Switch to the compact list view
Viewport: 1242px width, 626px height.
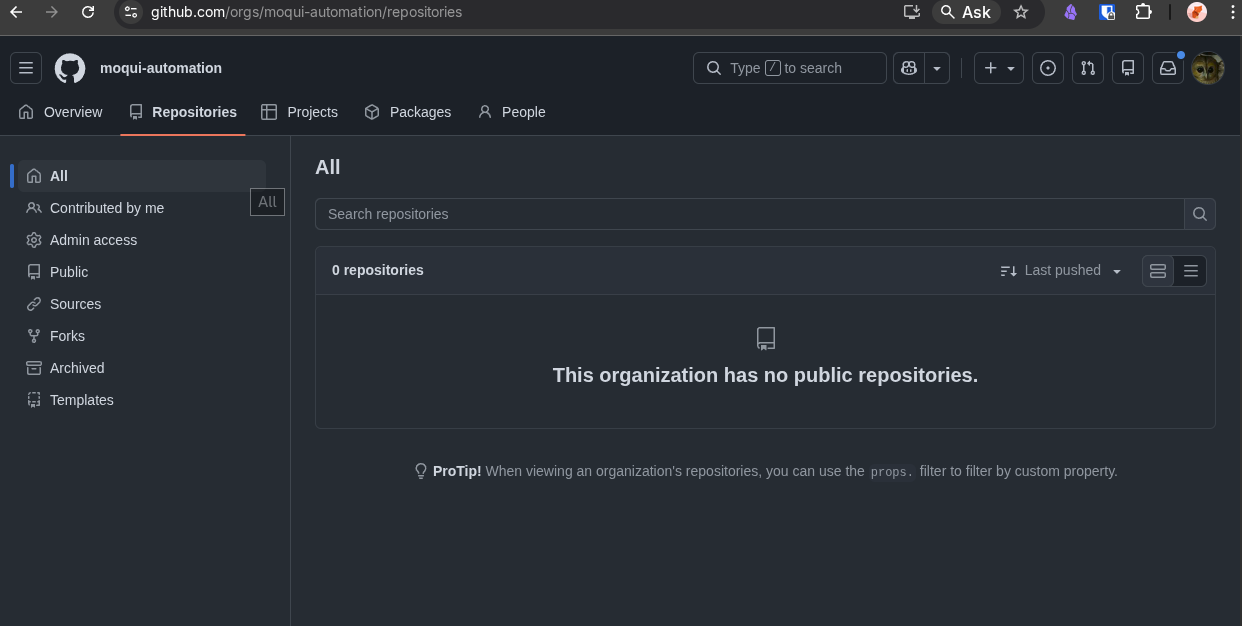[1190, 271]
